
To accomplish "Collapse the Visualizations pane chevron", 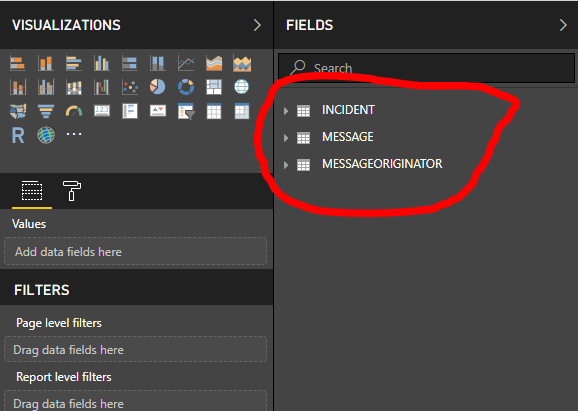I will coord(257,25).
